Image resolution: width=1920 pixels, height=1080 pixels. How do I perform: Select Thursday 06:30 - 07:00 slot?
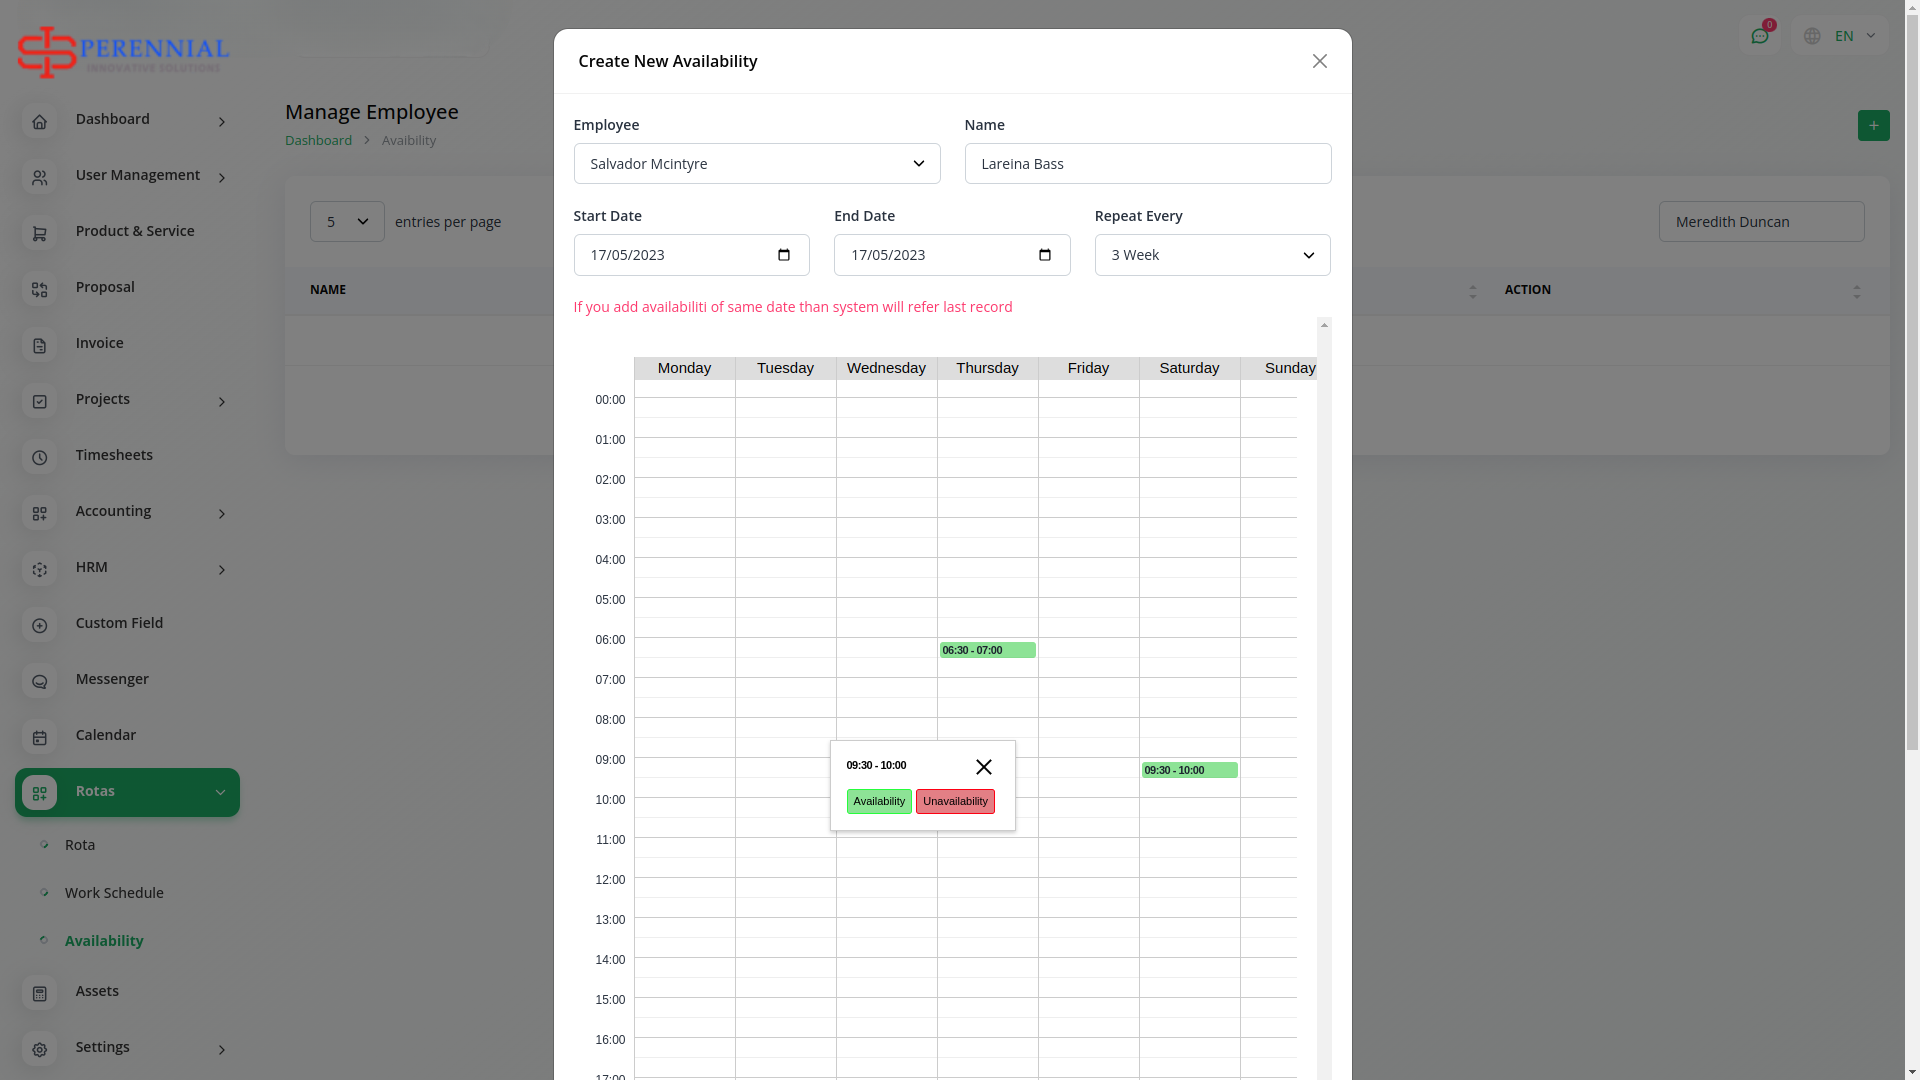(987, 650)
